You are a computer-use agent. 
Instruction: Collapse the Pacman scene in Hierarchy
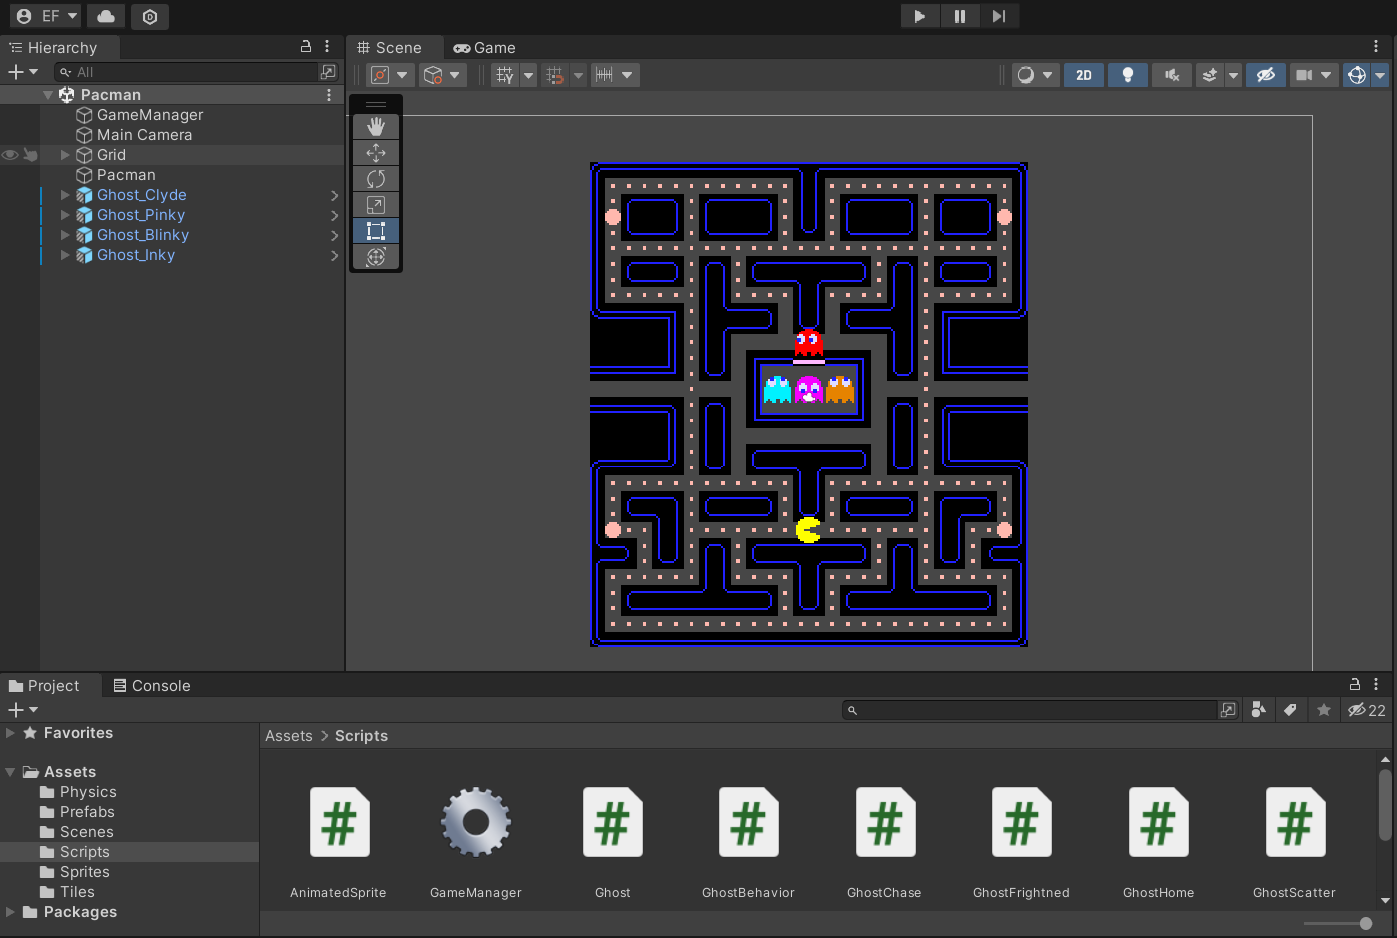tap(47, 95)
